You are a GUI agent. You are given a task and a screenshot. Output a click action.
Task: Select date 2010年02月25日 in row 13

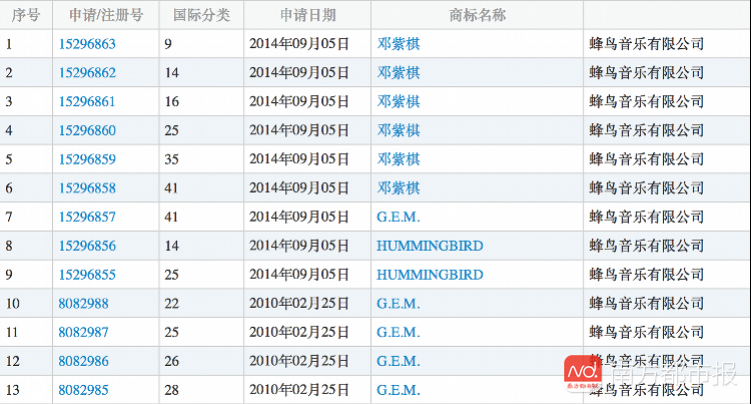(299, 390)
